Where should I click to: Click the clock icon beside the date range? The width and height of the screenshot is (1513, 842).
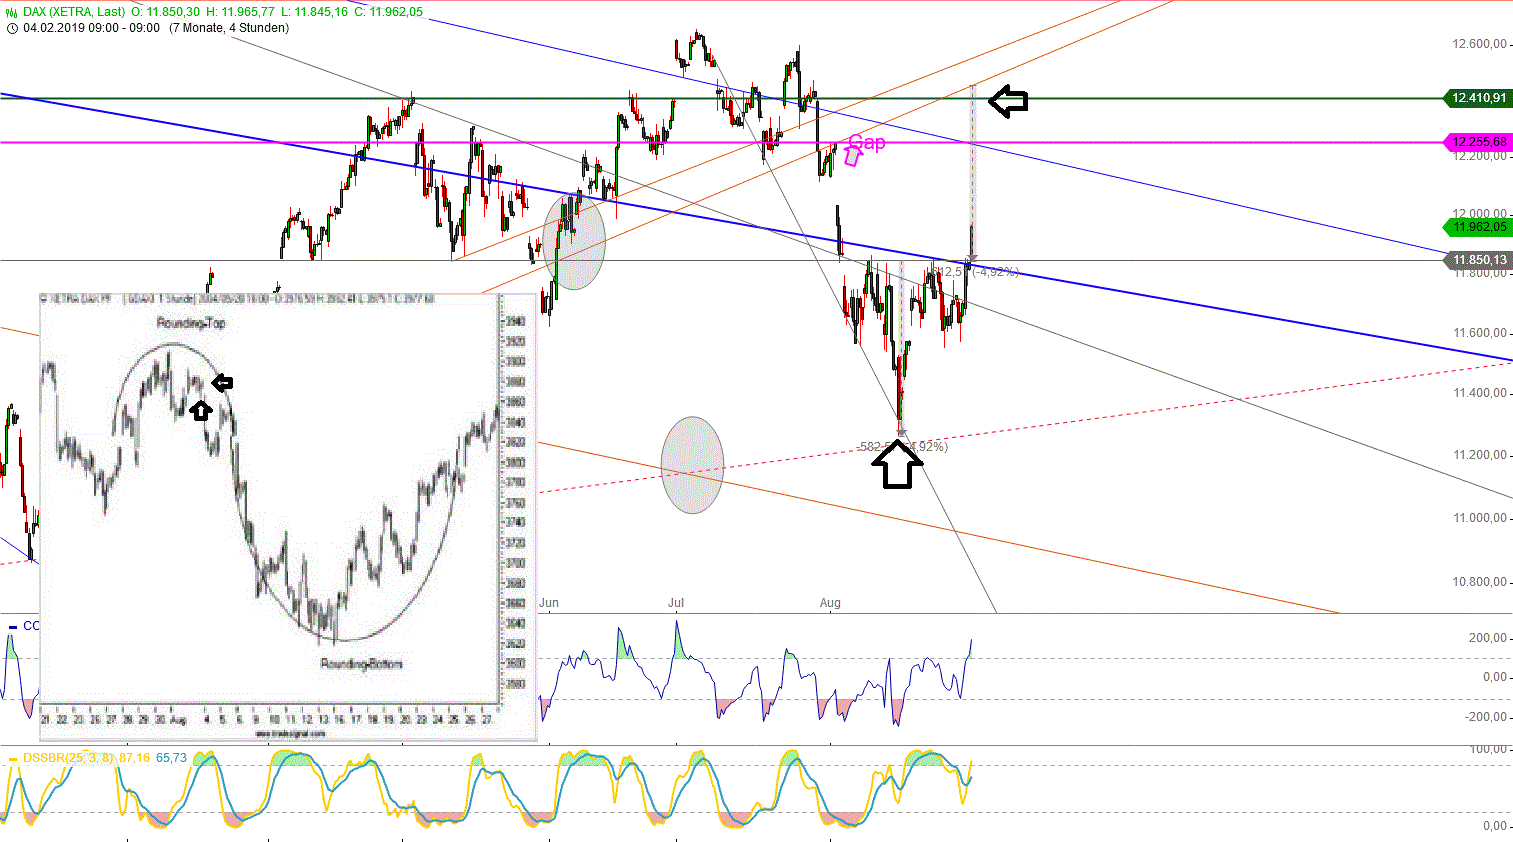(x=12, y=28)
